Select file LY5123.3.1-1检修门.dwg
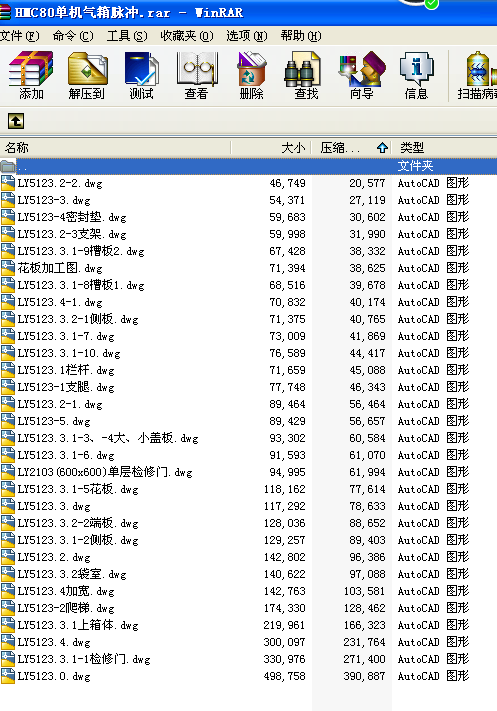Image resolution: width=497 pixels, height=711 pixels. (x=84, y=659)
